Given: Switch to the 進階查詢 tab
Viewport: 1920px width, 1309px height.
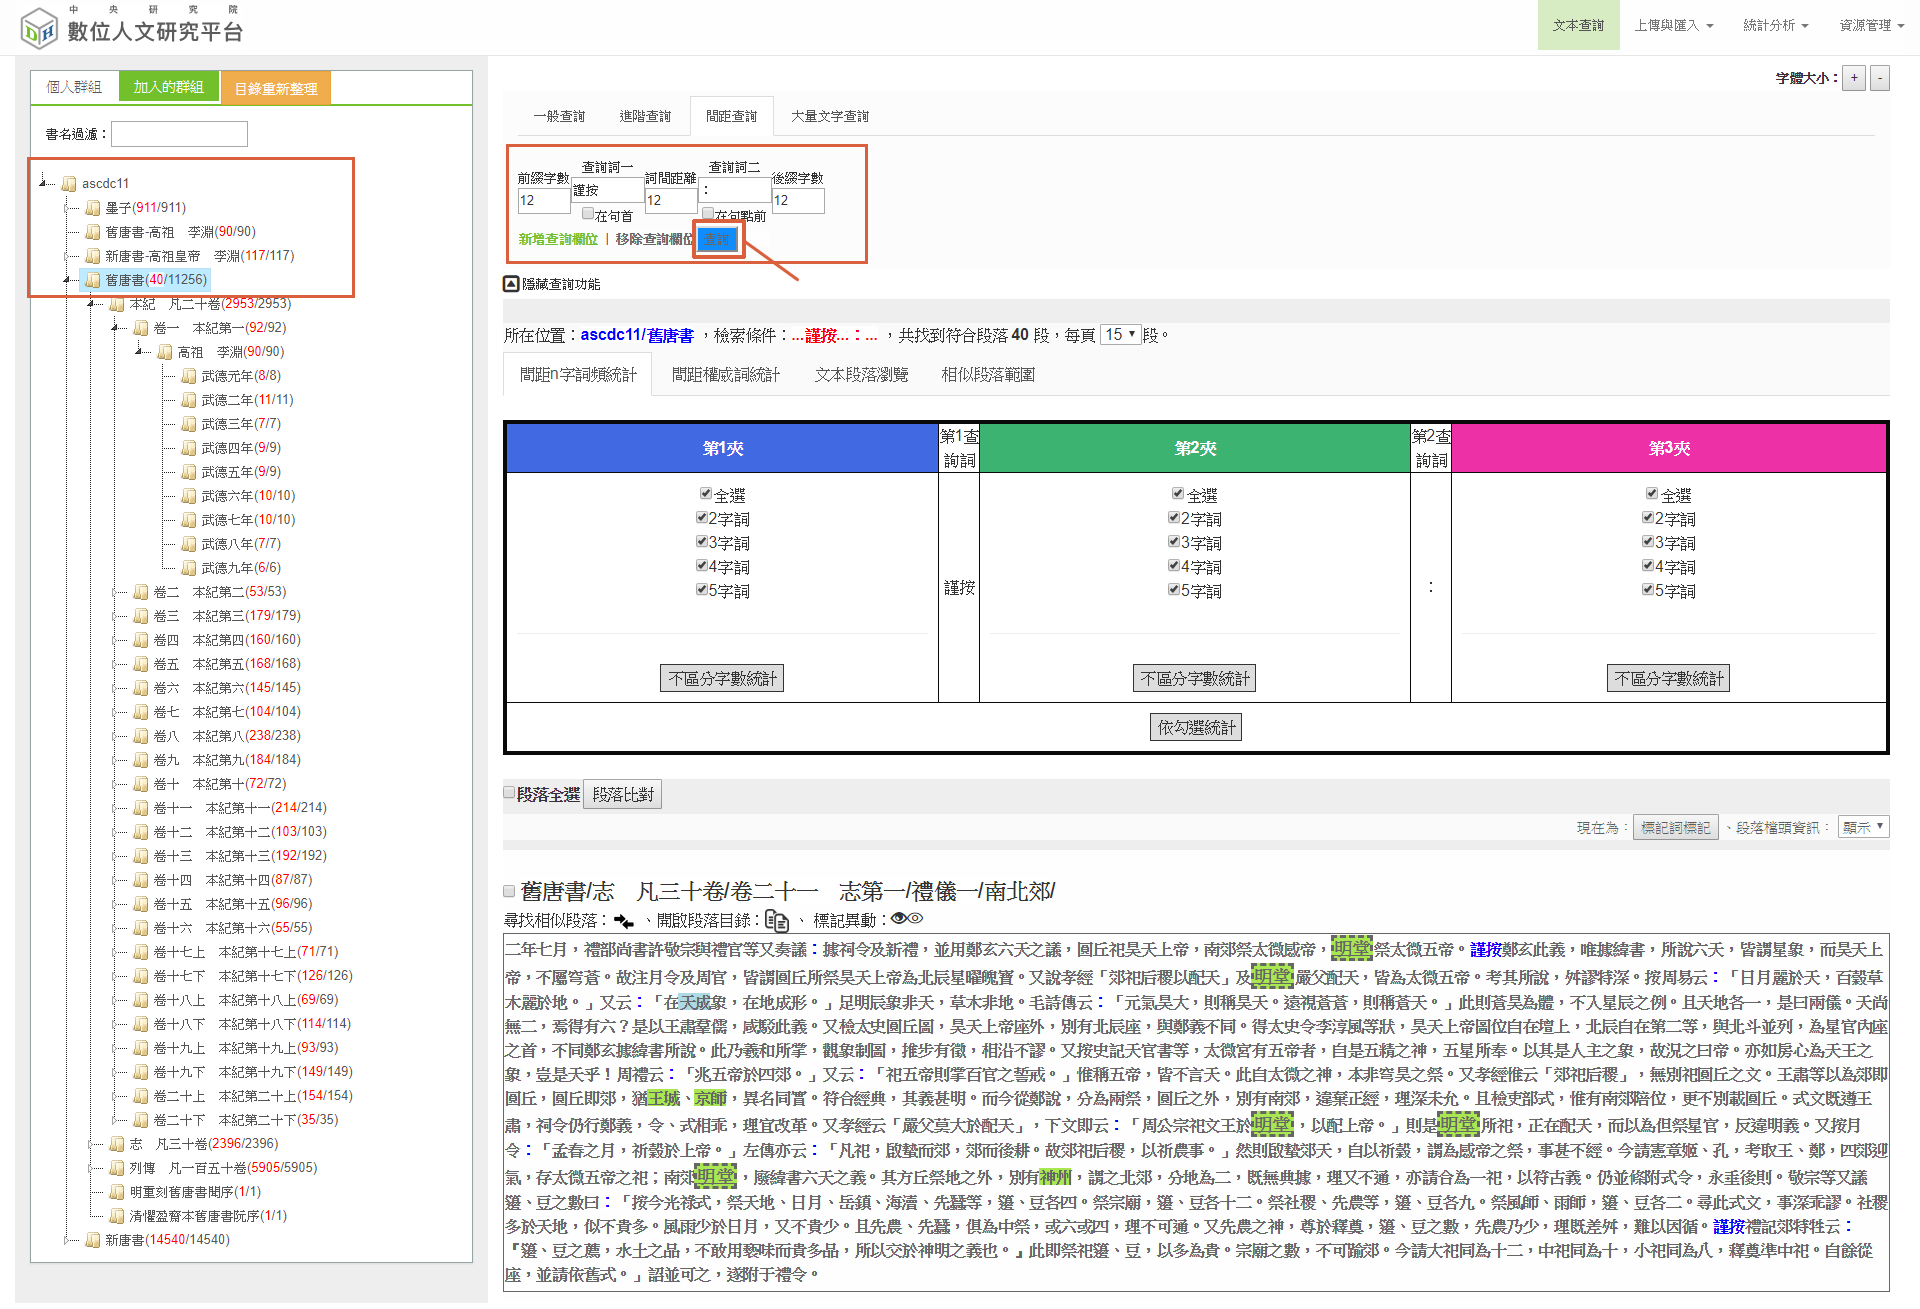Looking at the screenshot, I should (x=645, y=116).
